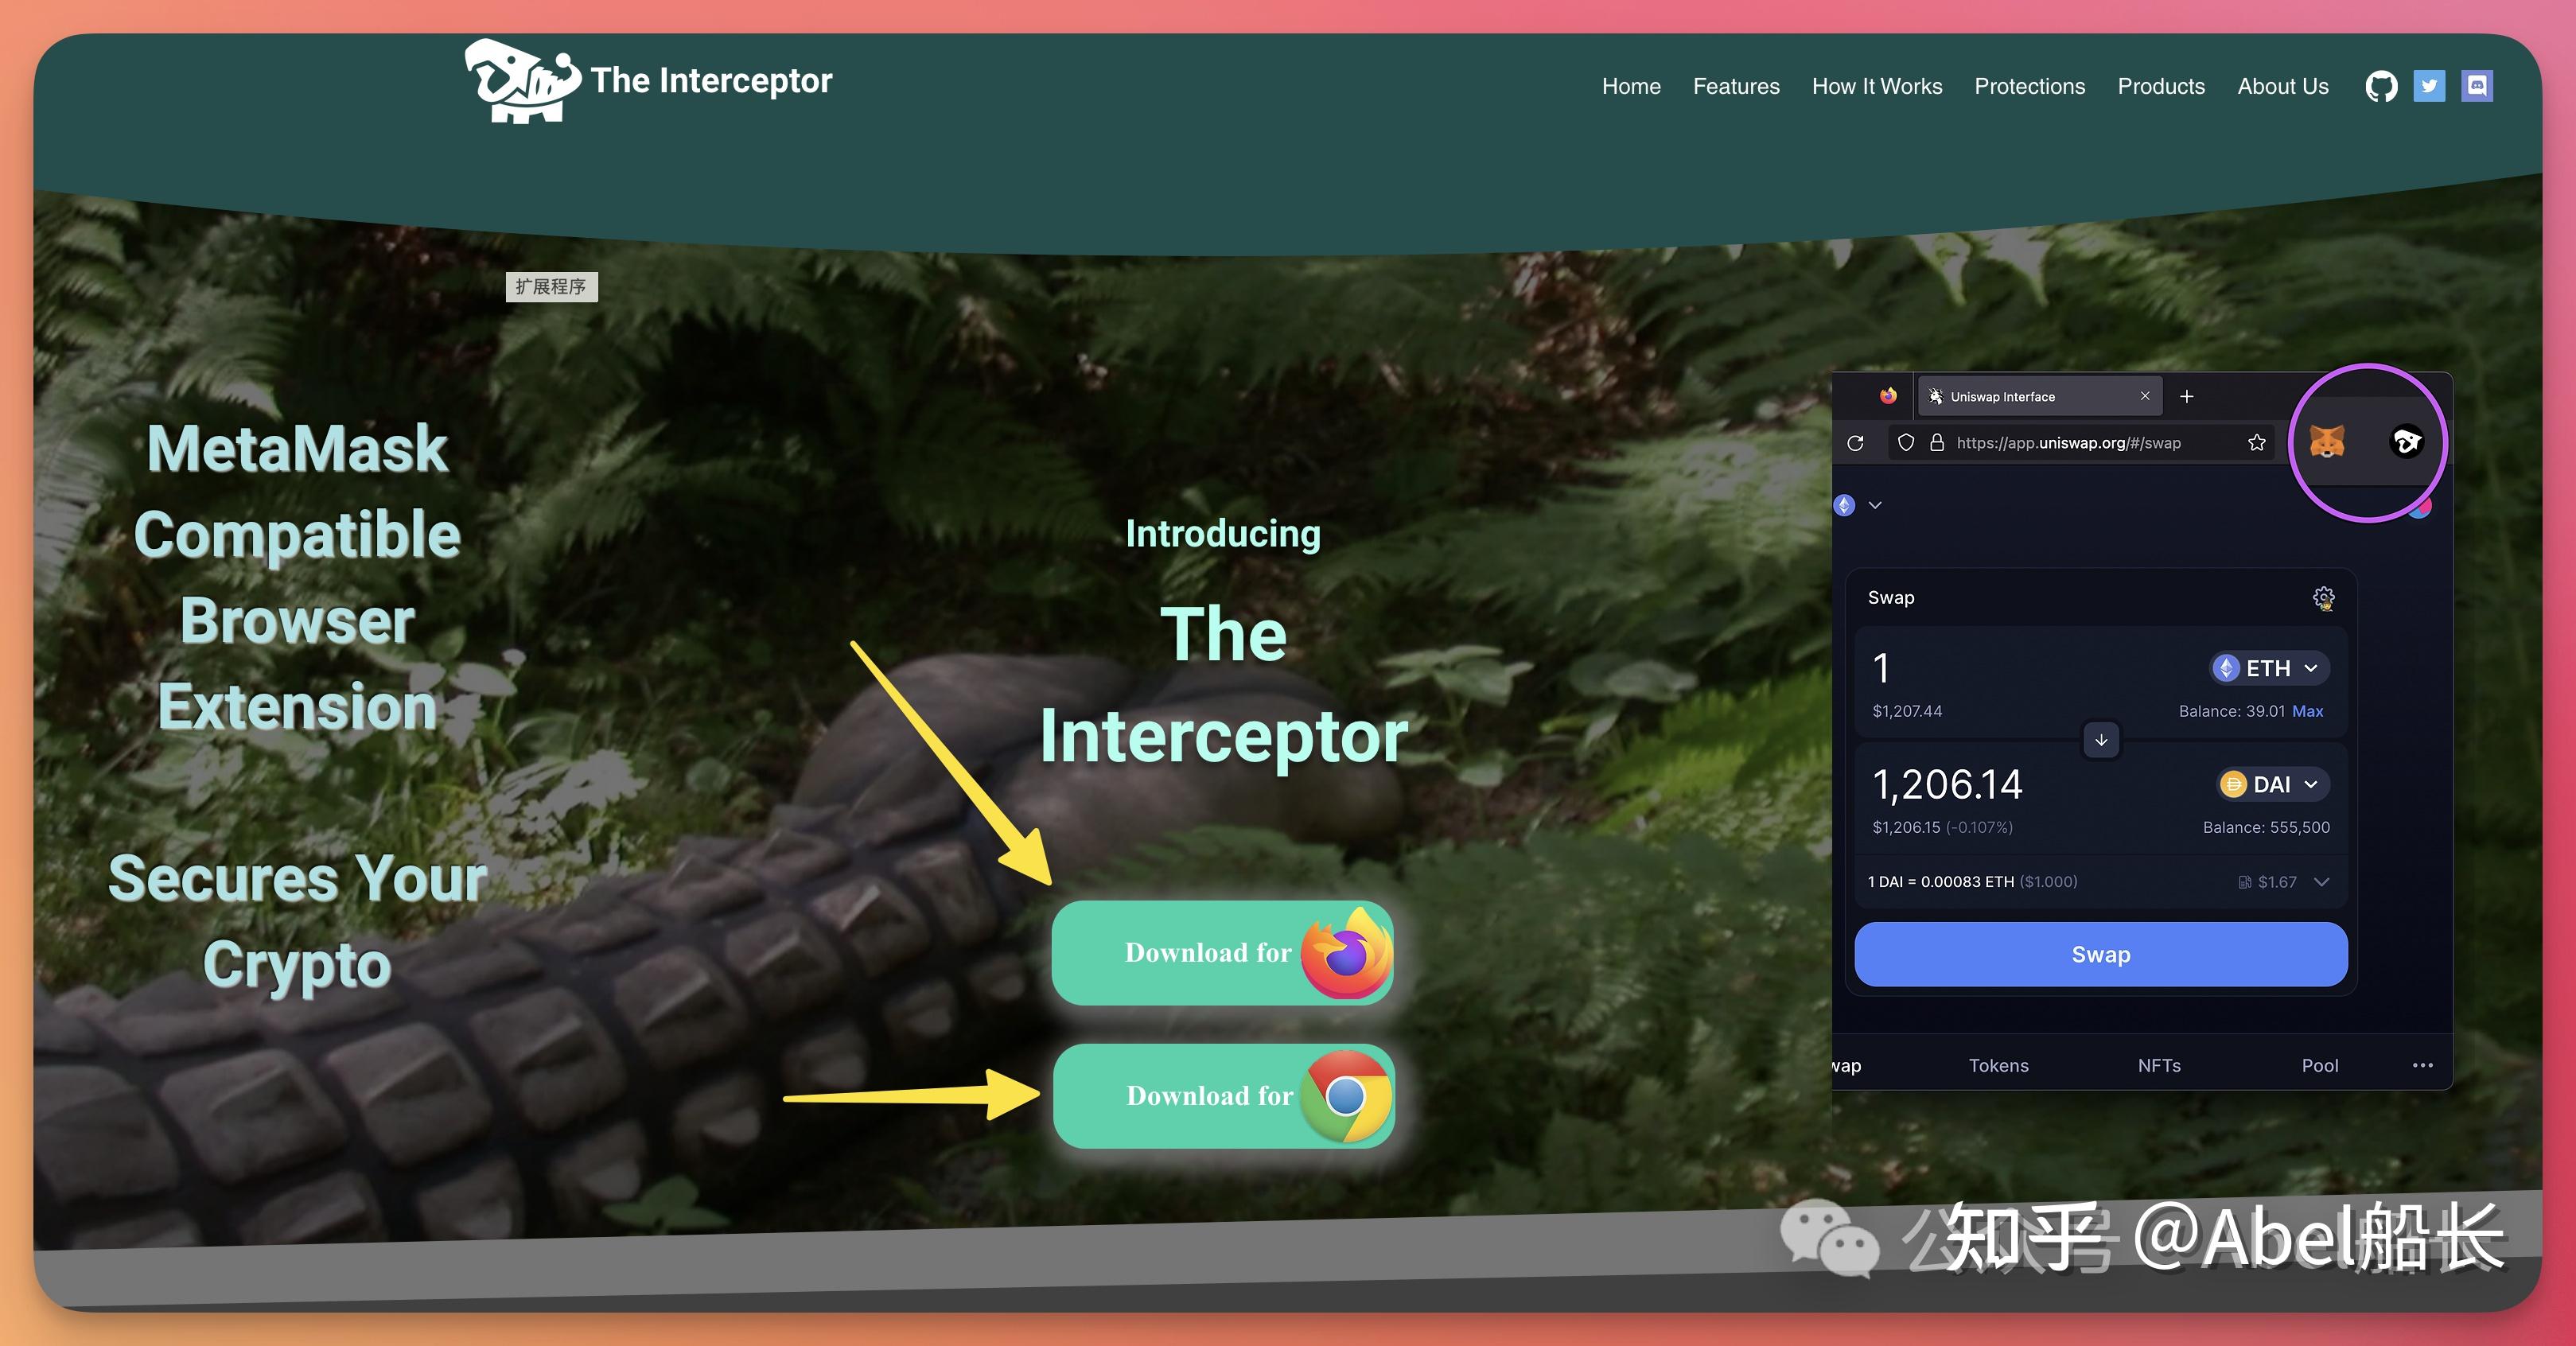
Task: Open NFTs tab in Uniswap
Action: [x=2159, y=1065]
